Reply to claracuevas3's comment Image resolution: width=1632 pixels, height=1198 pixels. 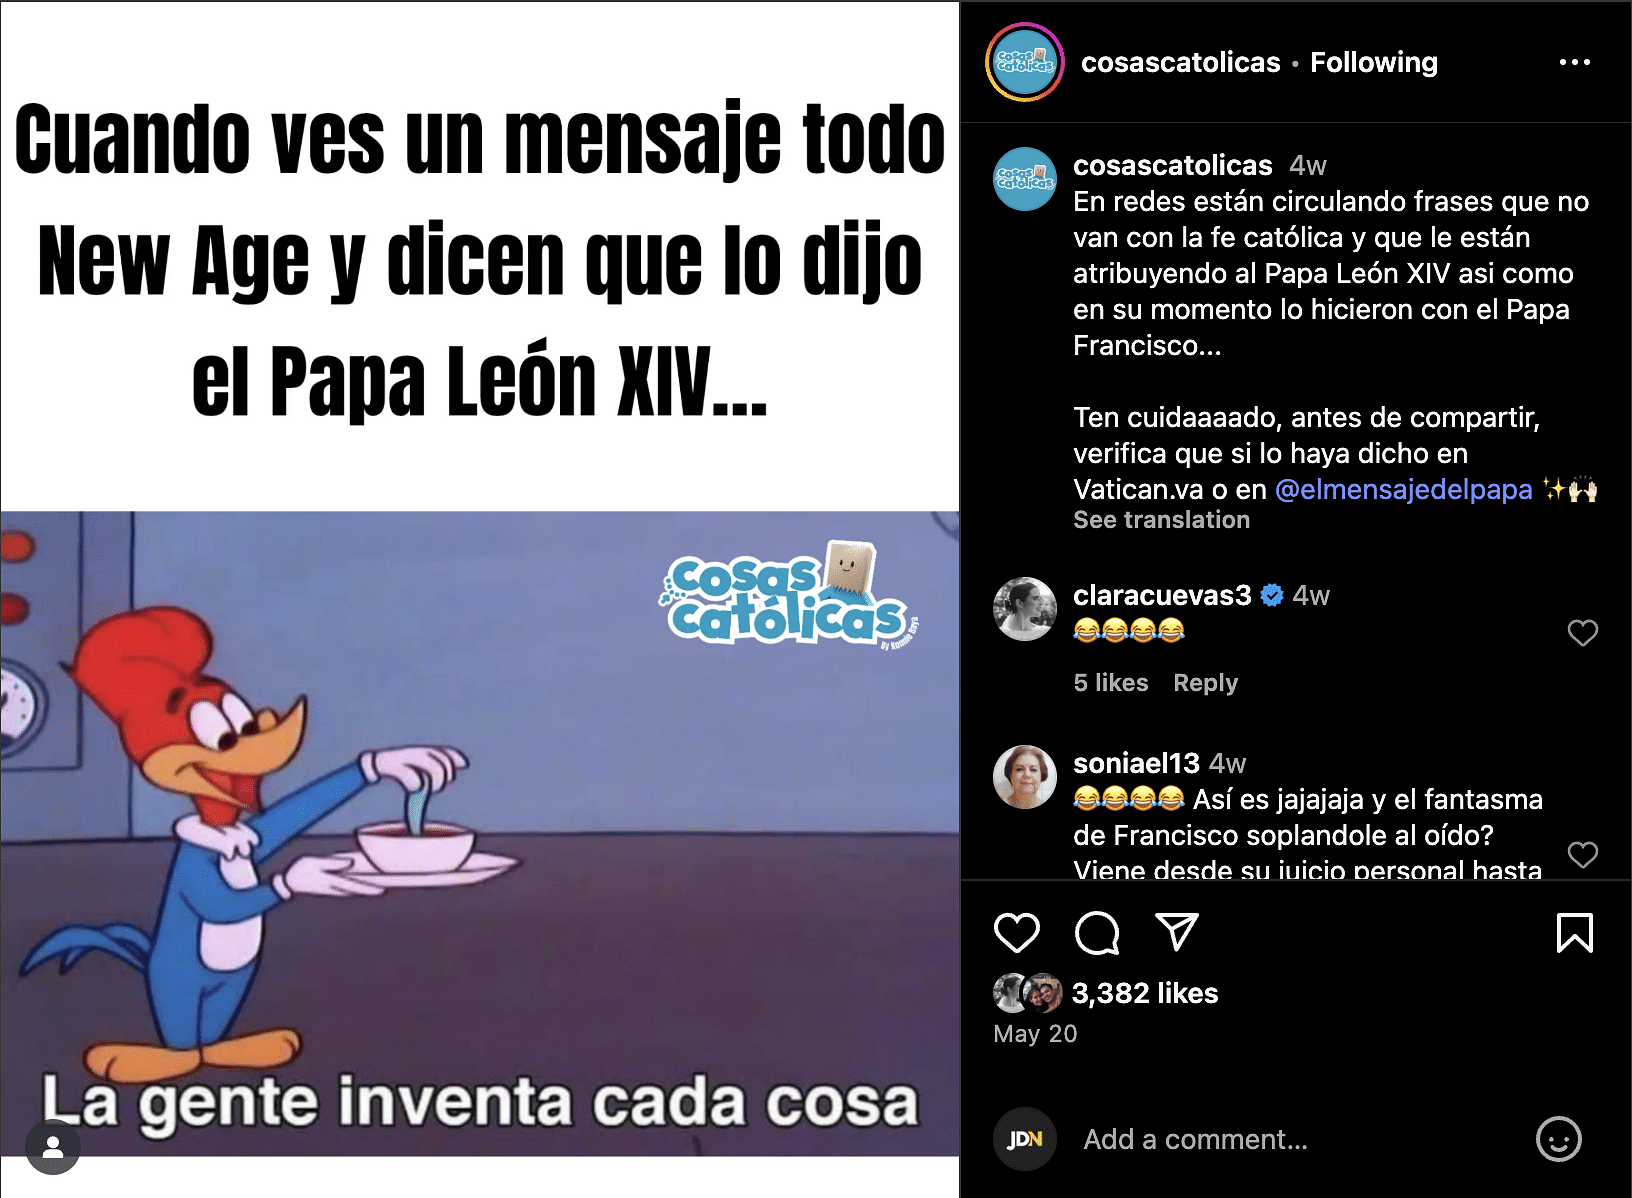[1205, 683]
